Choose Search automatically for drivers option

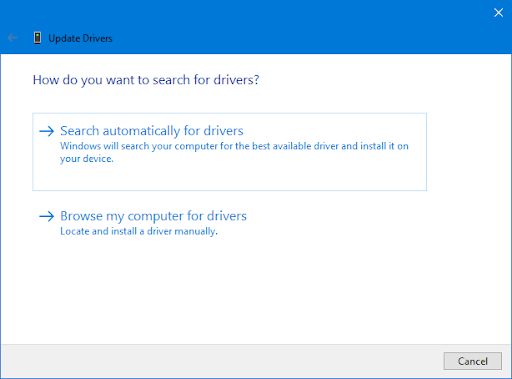[x=229, y=152]
